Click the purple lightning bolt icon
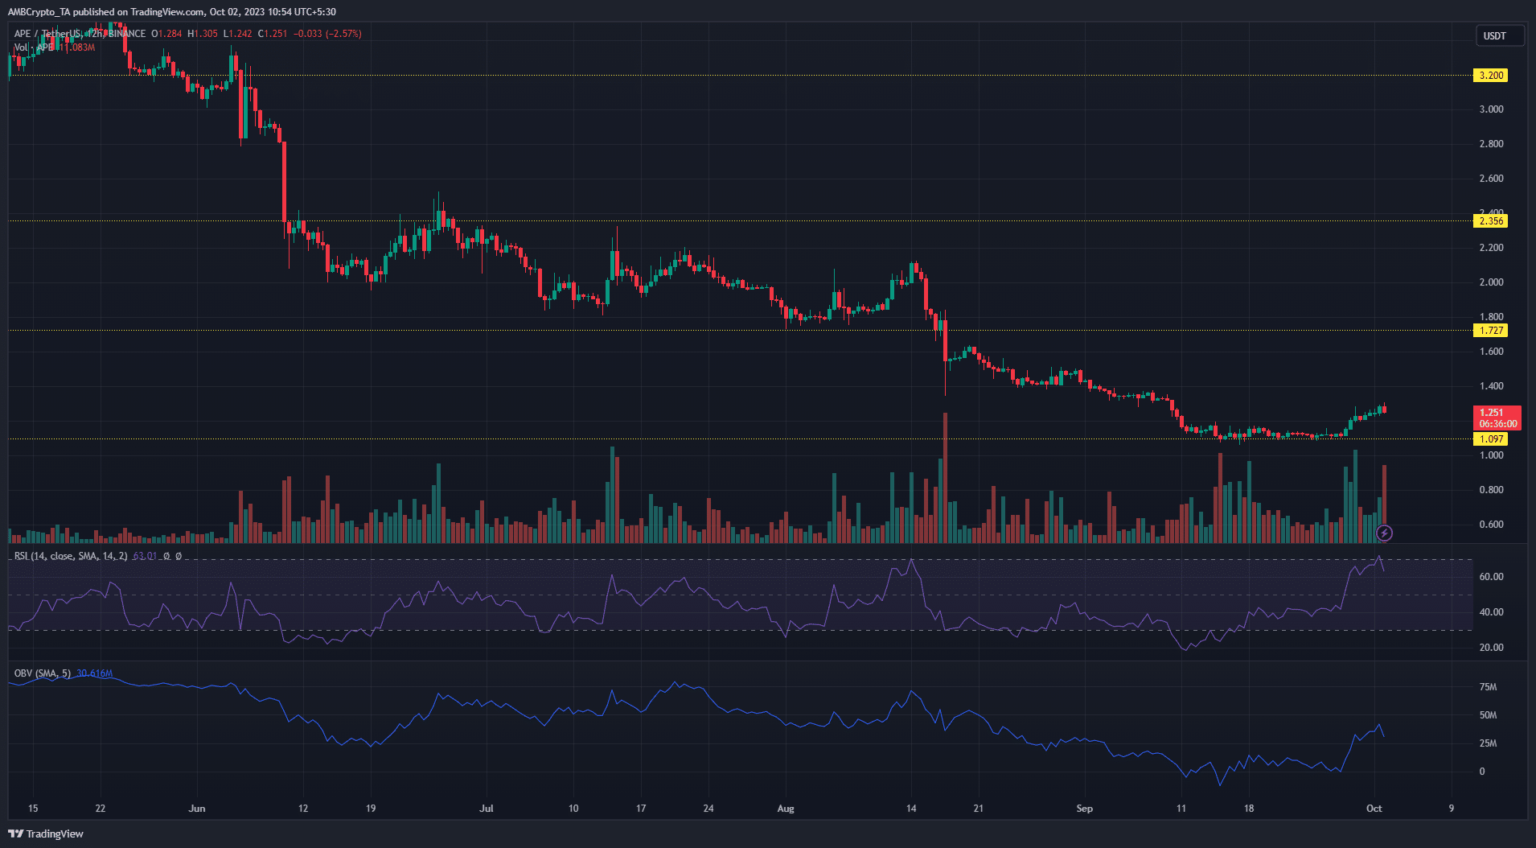Image resolution: width=1536 pixels, height=848 pixels. tap(1384, 533)
